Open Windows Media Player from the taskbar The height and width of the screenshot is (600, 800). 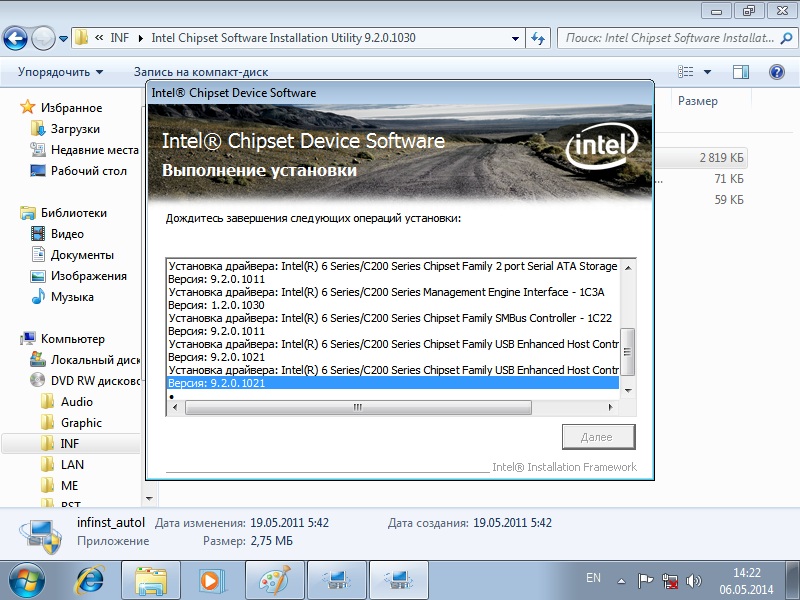point(211,581)
